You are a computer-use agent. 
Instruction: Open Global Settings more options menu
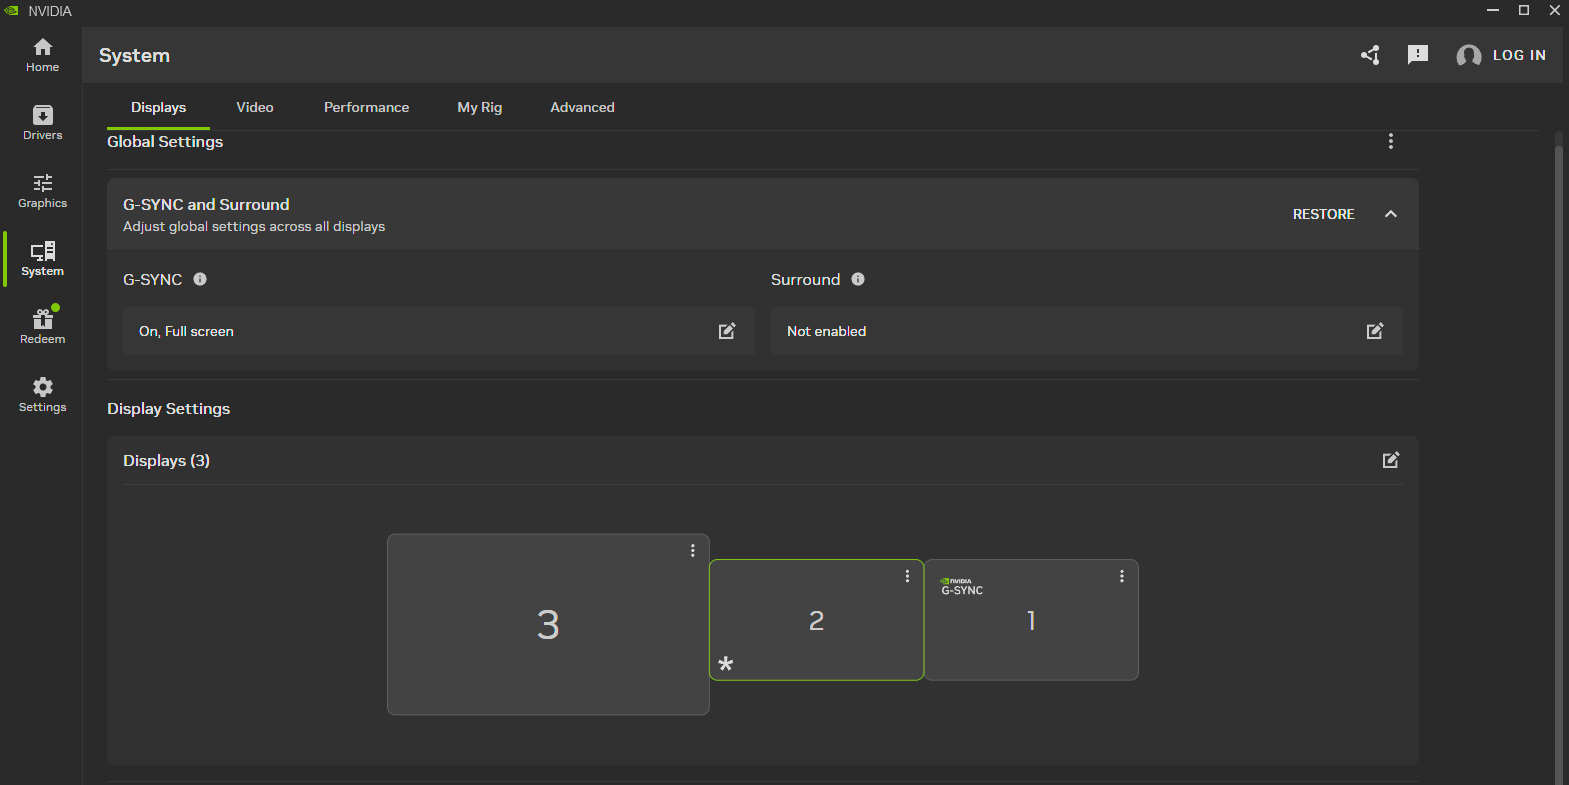[1390, 141]
